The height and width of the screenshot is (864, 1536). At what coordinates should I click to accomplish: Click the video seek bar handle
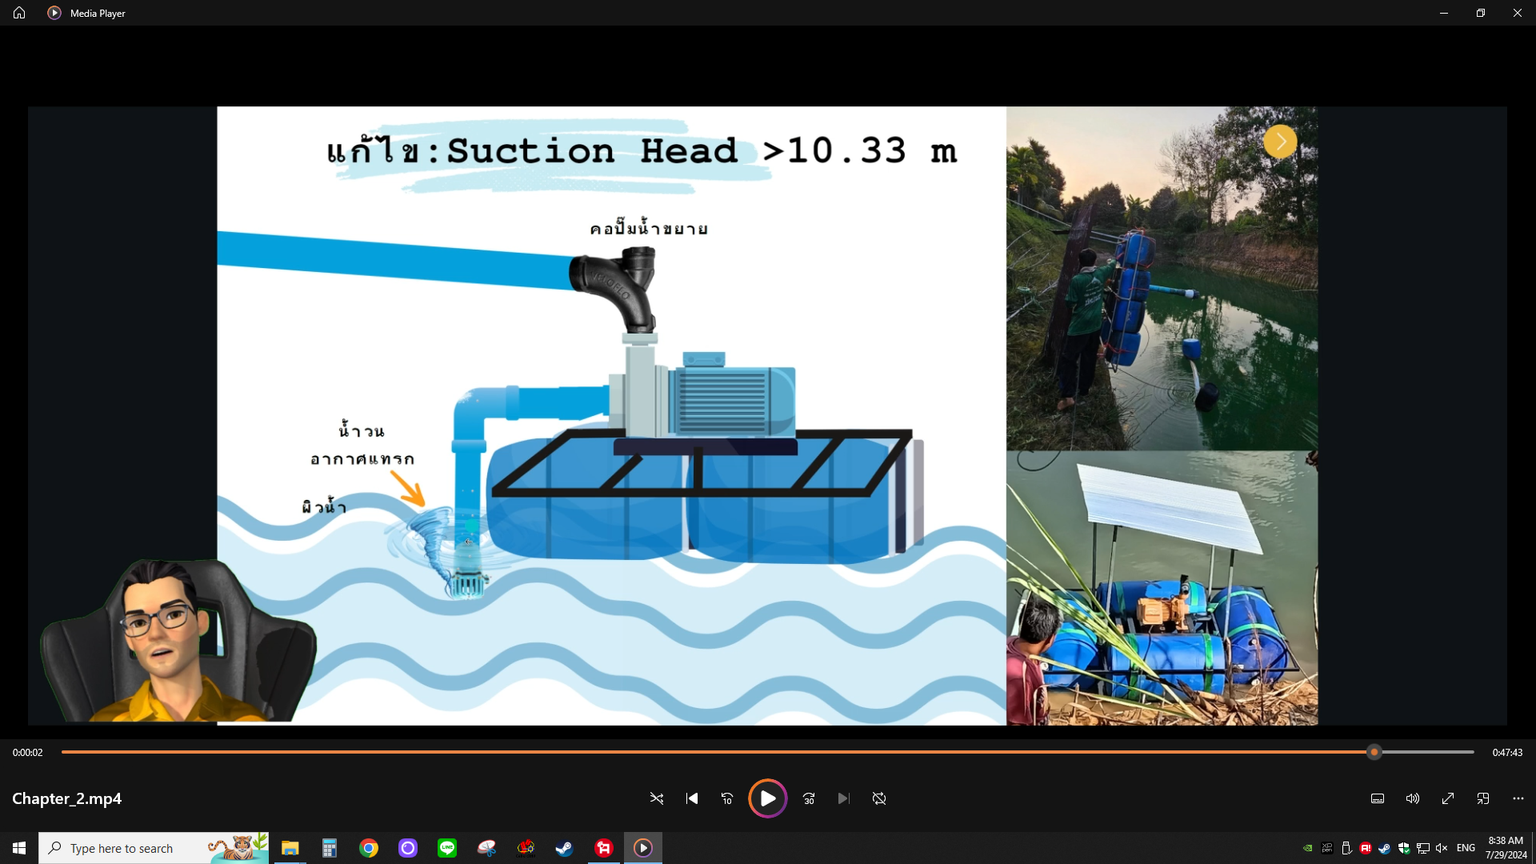[x=1374, y=752]
